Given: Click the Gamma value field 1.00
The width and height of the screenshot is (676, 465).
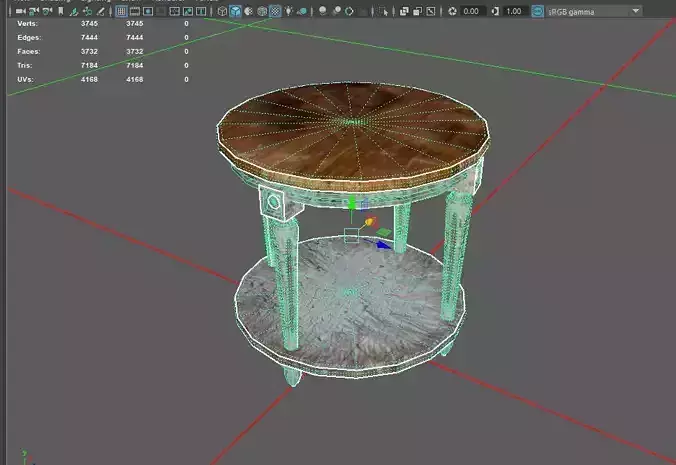Looking at the screenshot, I should [515, 11].
